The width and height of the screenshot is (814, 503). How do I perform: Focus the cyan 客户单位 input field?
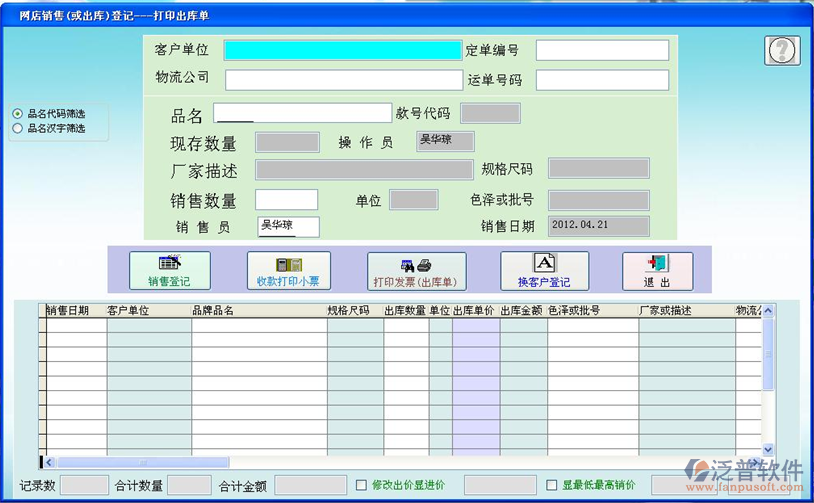pyautogui.click(x=343, y=50)
